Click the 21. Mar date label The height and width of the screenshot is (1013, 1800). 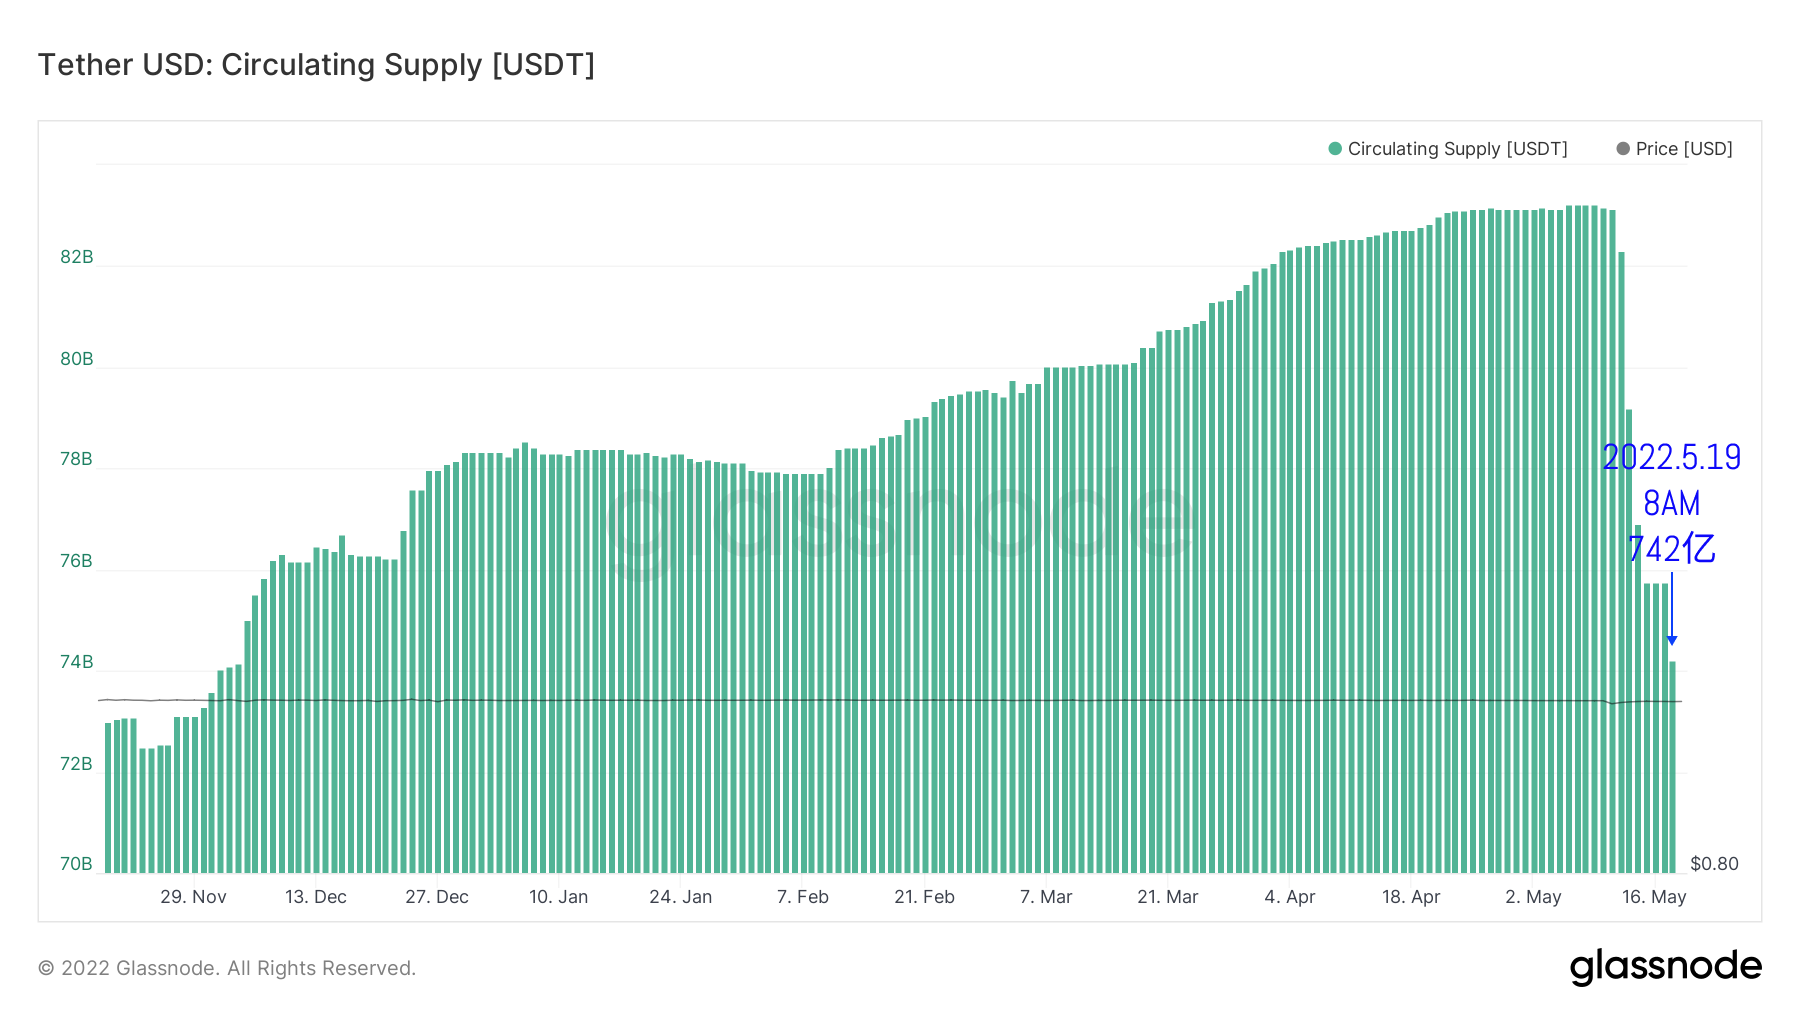1168,897
